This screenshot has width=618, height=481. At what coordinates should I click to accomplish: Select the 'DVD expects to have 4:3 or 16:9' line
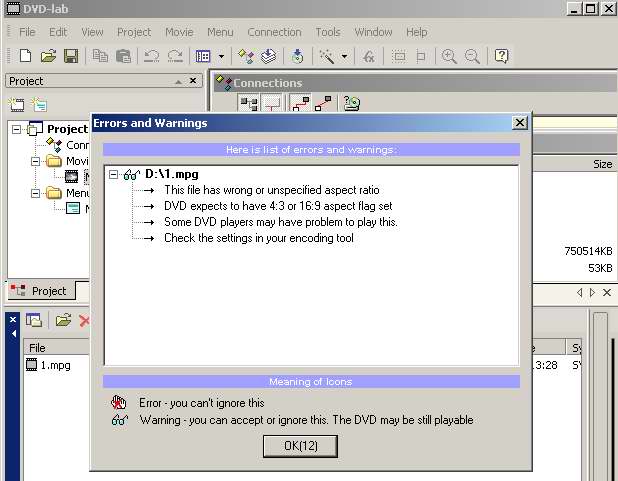[278, 206]
